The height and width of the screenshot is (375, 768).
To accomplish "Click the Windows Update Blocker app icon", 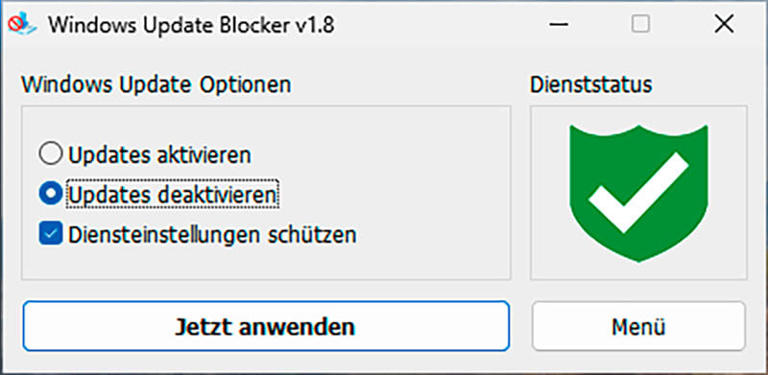I will (x=23, y=23).
